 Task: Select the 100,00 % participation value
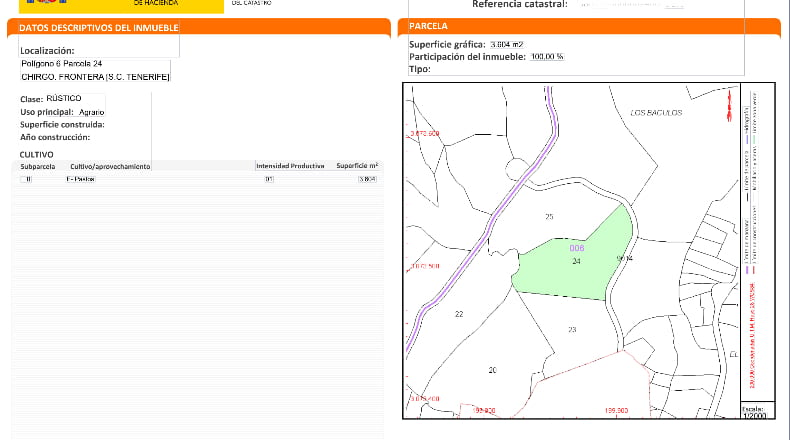point(547,56)
